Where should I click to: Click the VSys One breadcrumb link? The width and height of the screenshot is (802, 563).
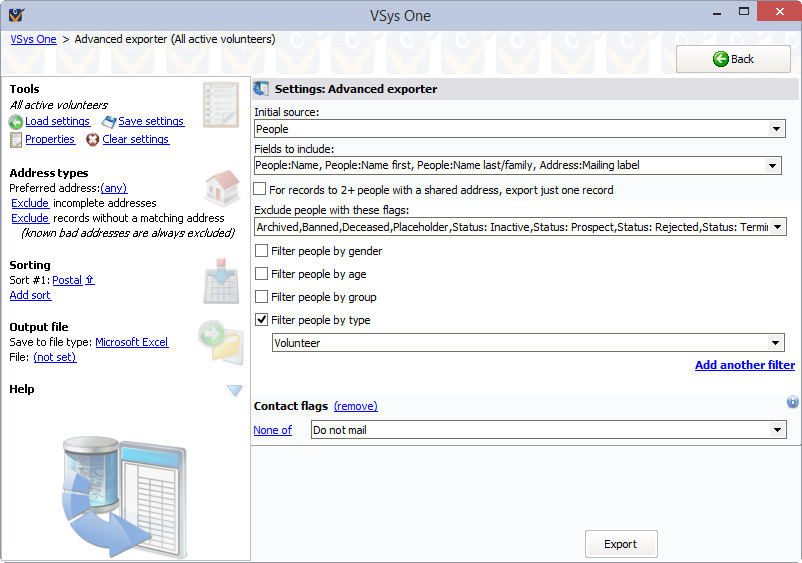point(33,40)
